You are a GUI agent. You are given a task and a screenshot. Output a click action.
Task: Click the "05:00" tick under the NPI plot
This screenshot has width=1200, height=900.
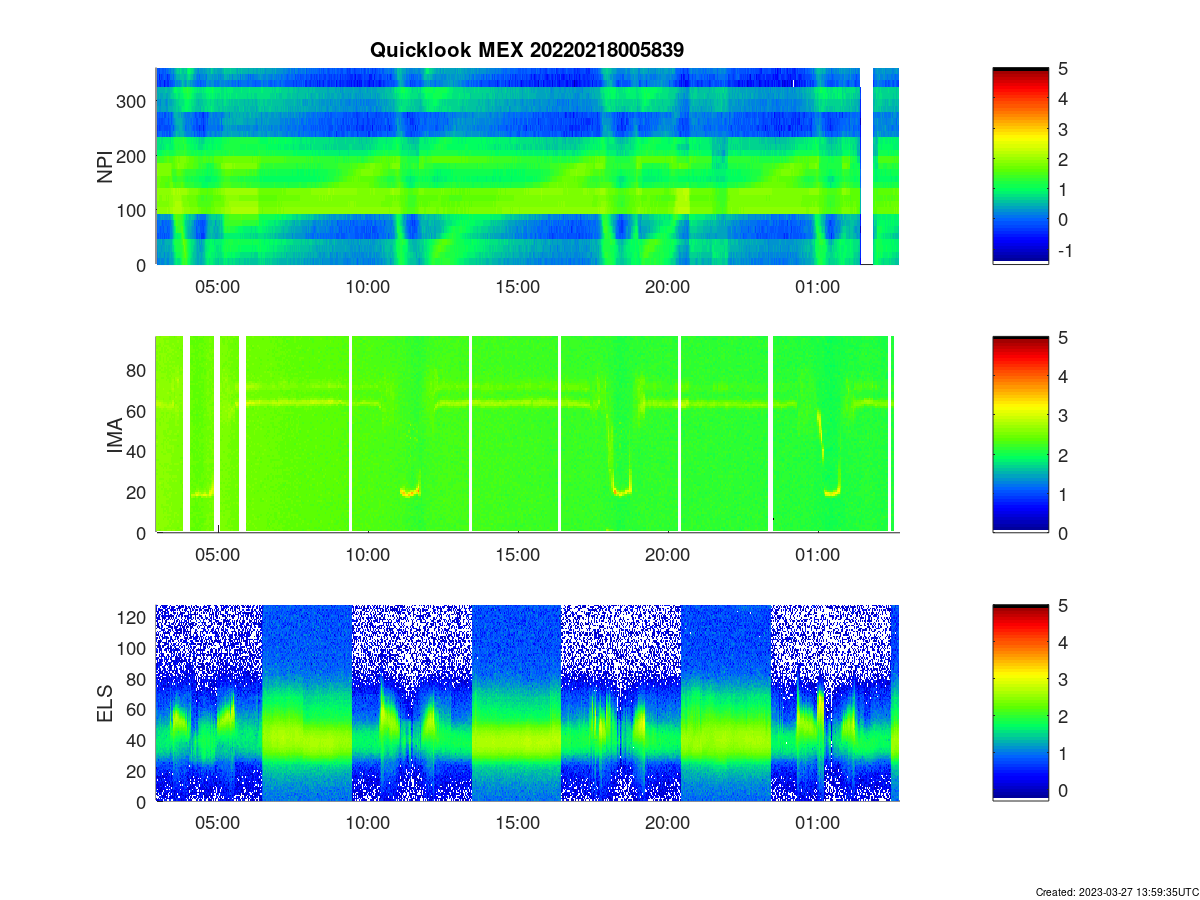point(218,286)
